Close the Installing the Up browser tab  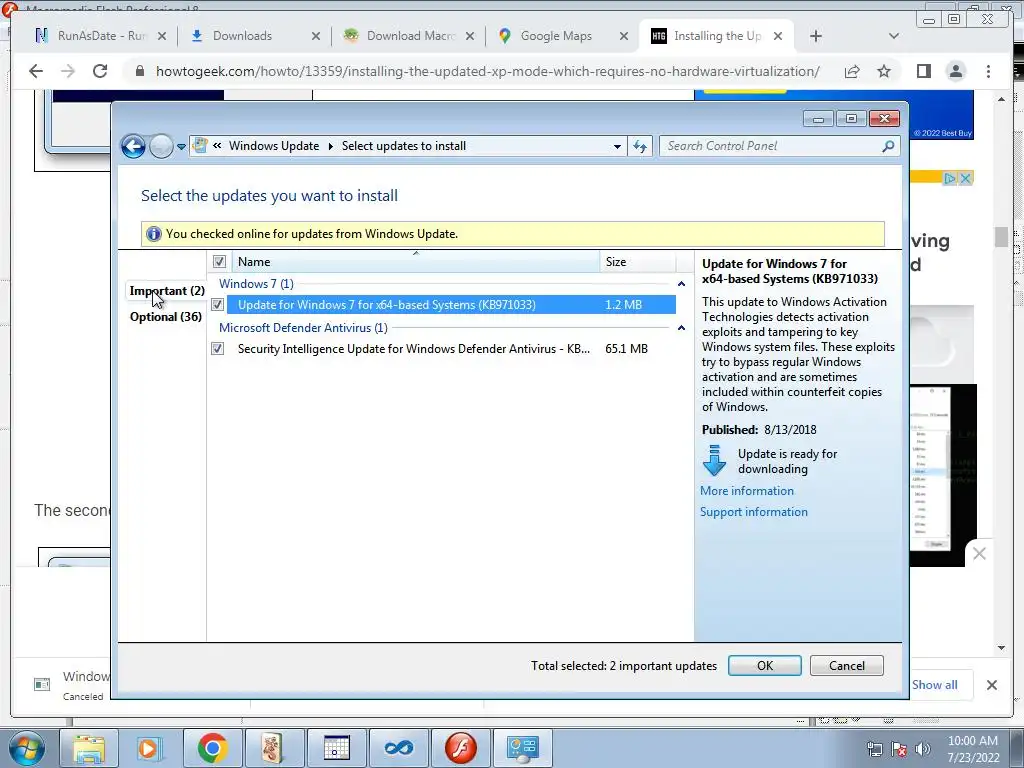(x=778, y=36)
